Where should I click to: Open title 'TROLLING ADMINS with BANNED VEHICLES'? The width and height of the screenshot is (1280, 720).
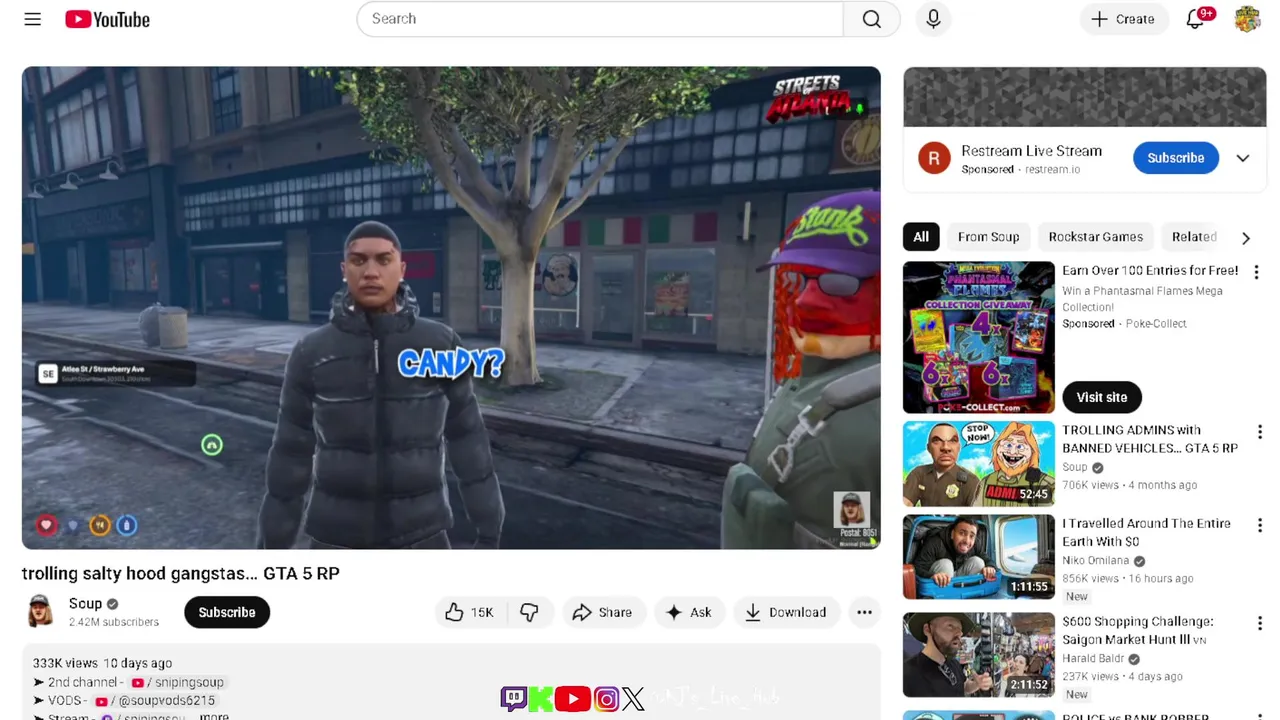click(1150, 439)
